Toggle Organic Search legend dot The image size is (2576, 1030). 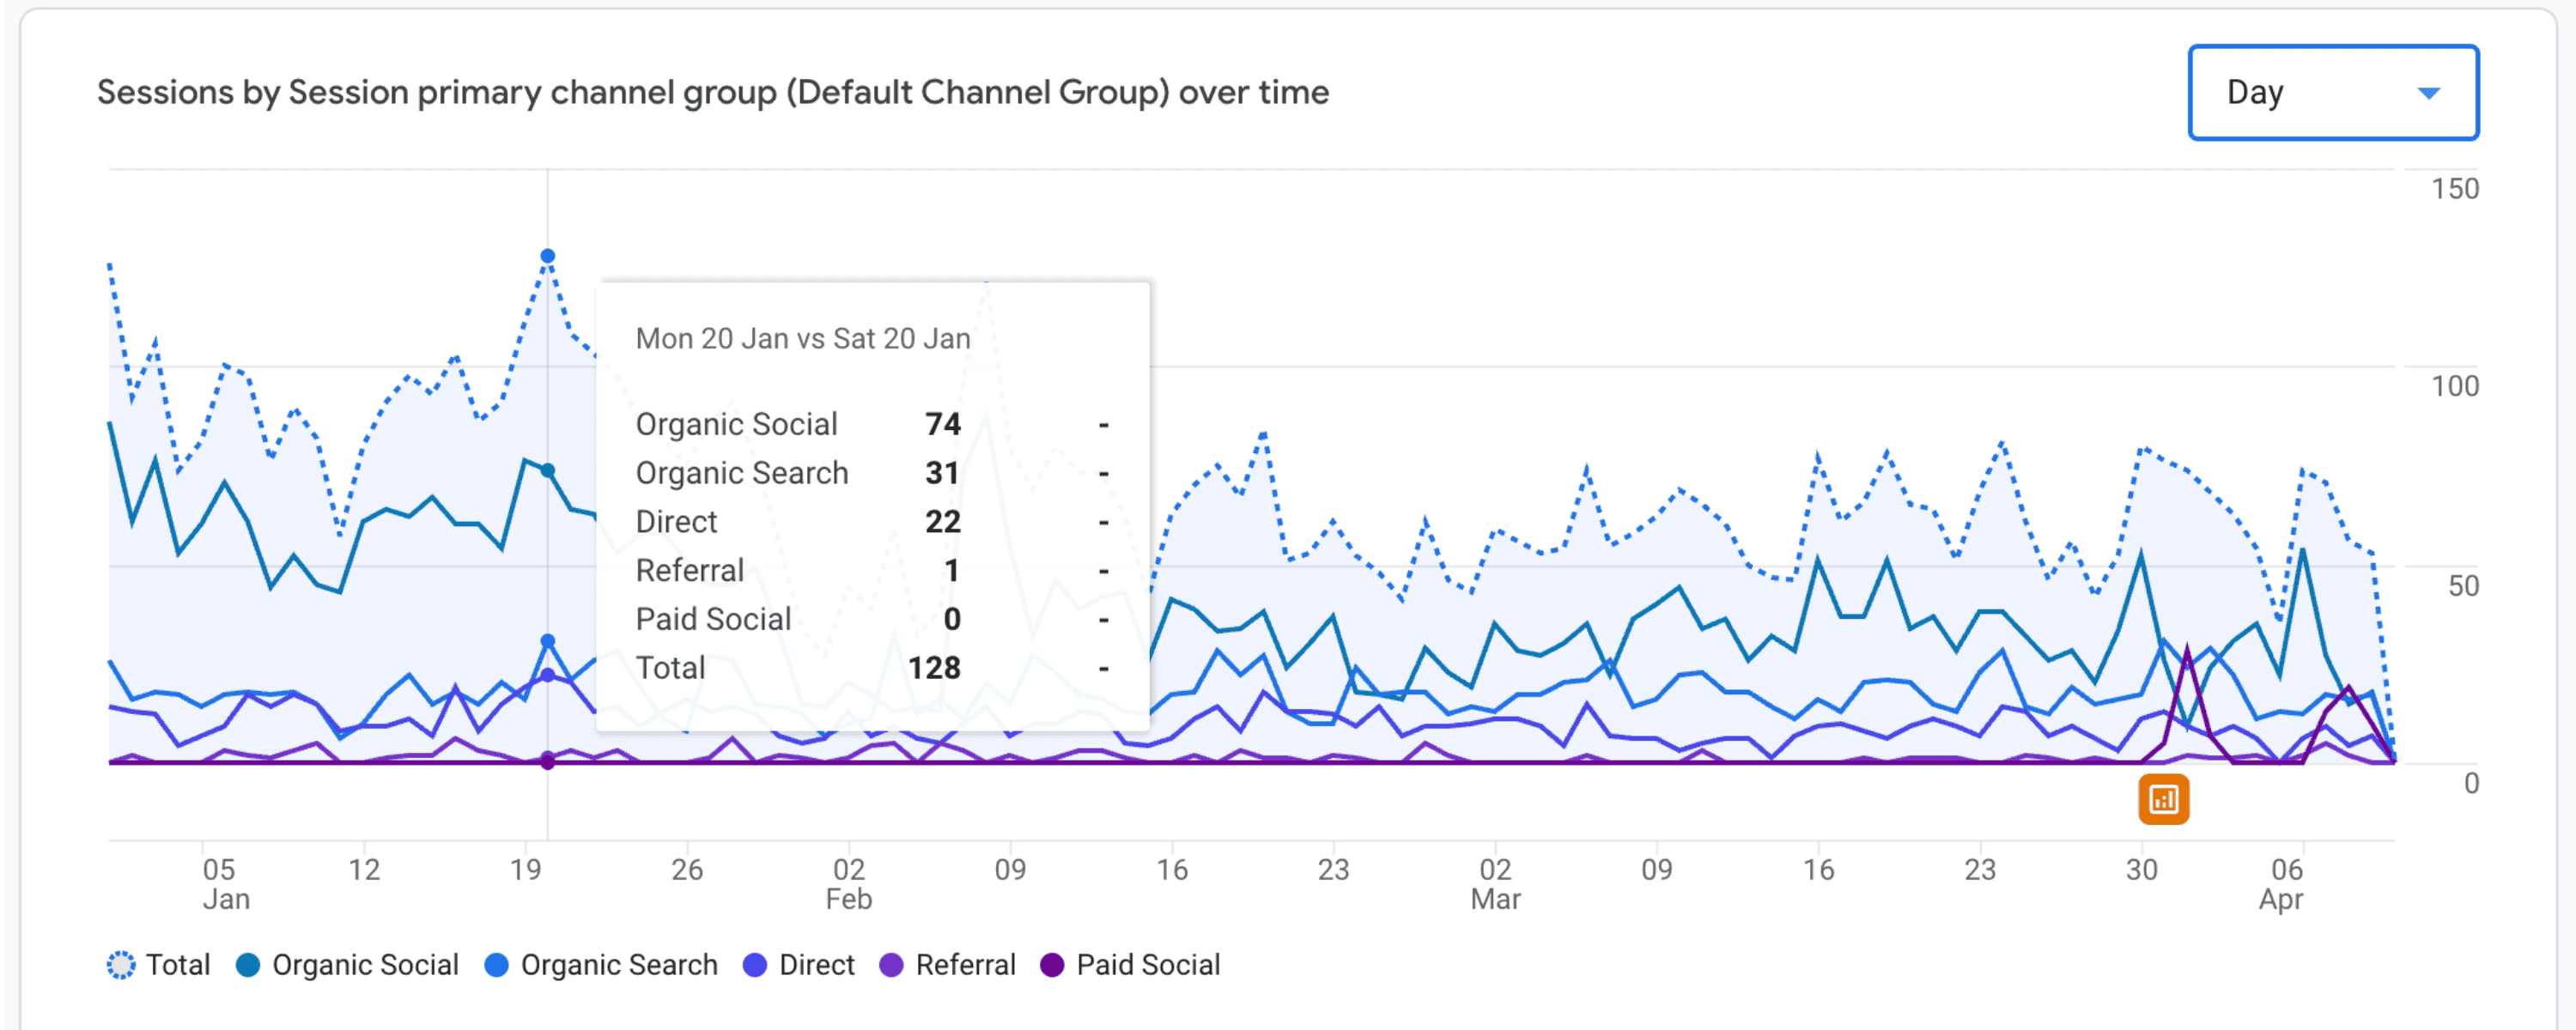coord(496,965)
